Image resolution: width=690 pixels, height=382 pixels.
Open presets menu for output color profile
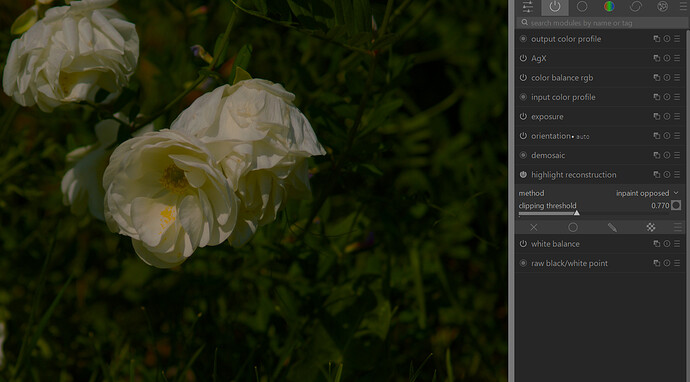677,39
